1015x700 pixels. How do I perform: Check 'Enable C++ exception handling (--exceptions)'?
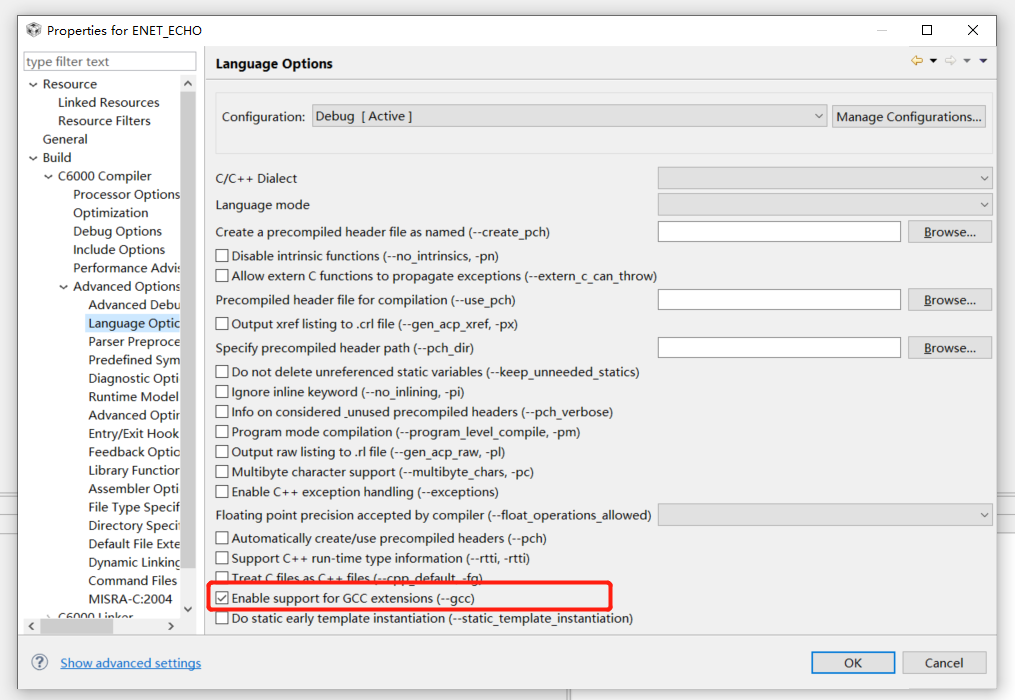(221, 490)
